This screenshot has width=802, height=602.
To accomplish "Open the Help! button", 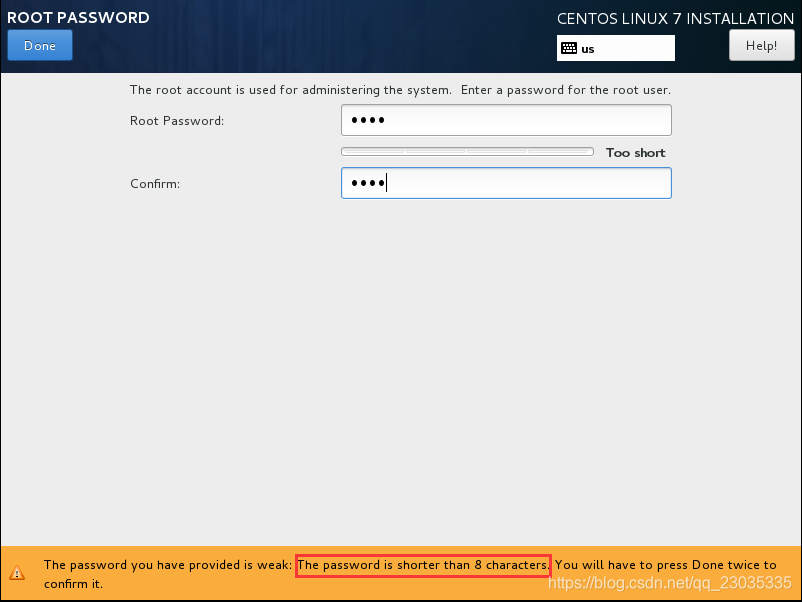I will pyautogui.click(x=761, y=46).
